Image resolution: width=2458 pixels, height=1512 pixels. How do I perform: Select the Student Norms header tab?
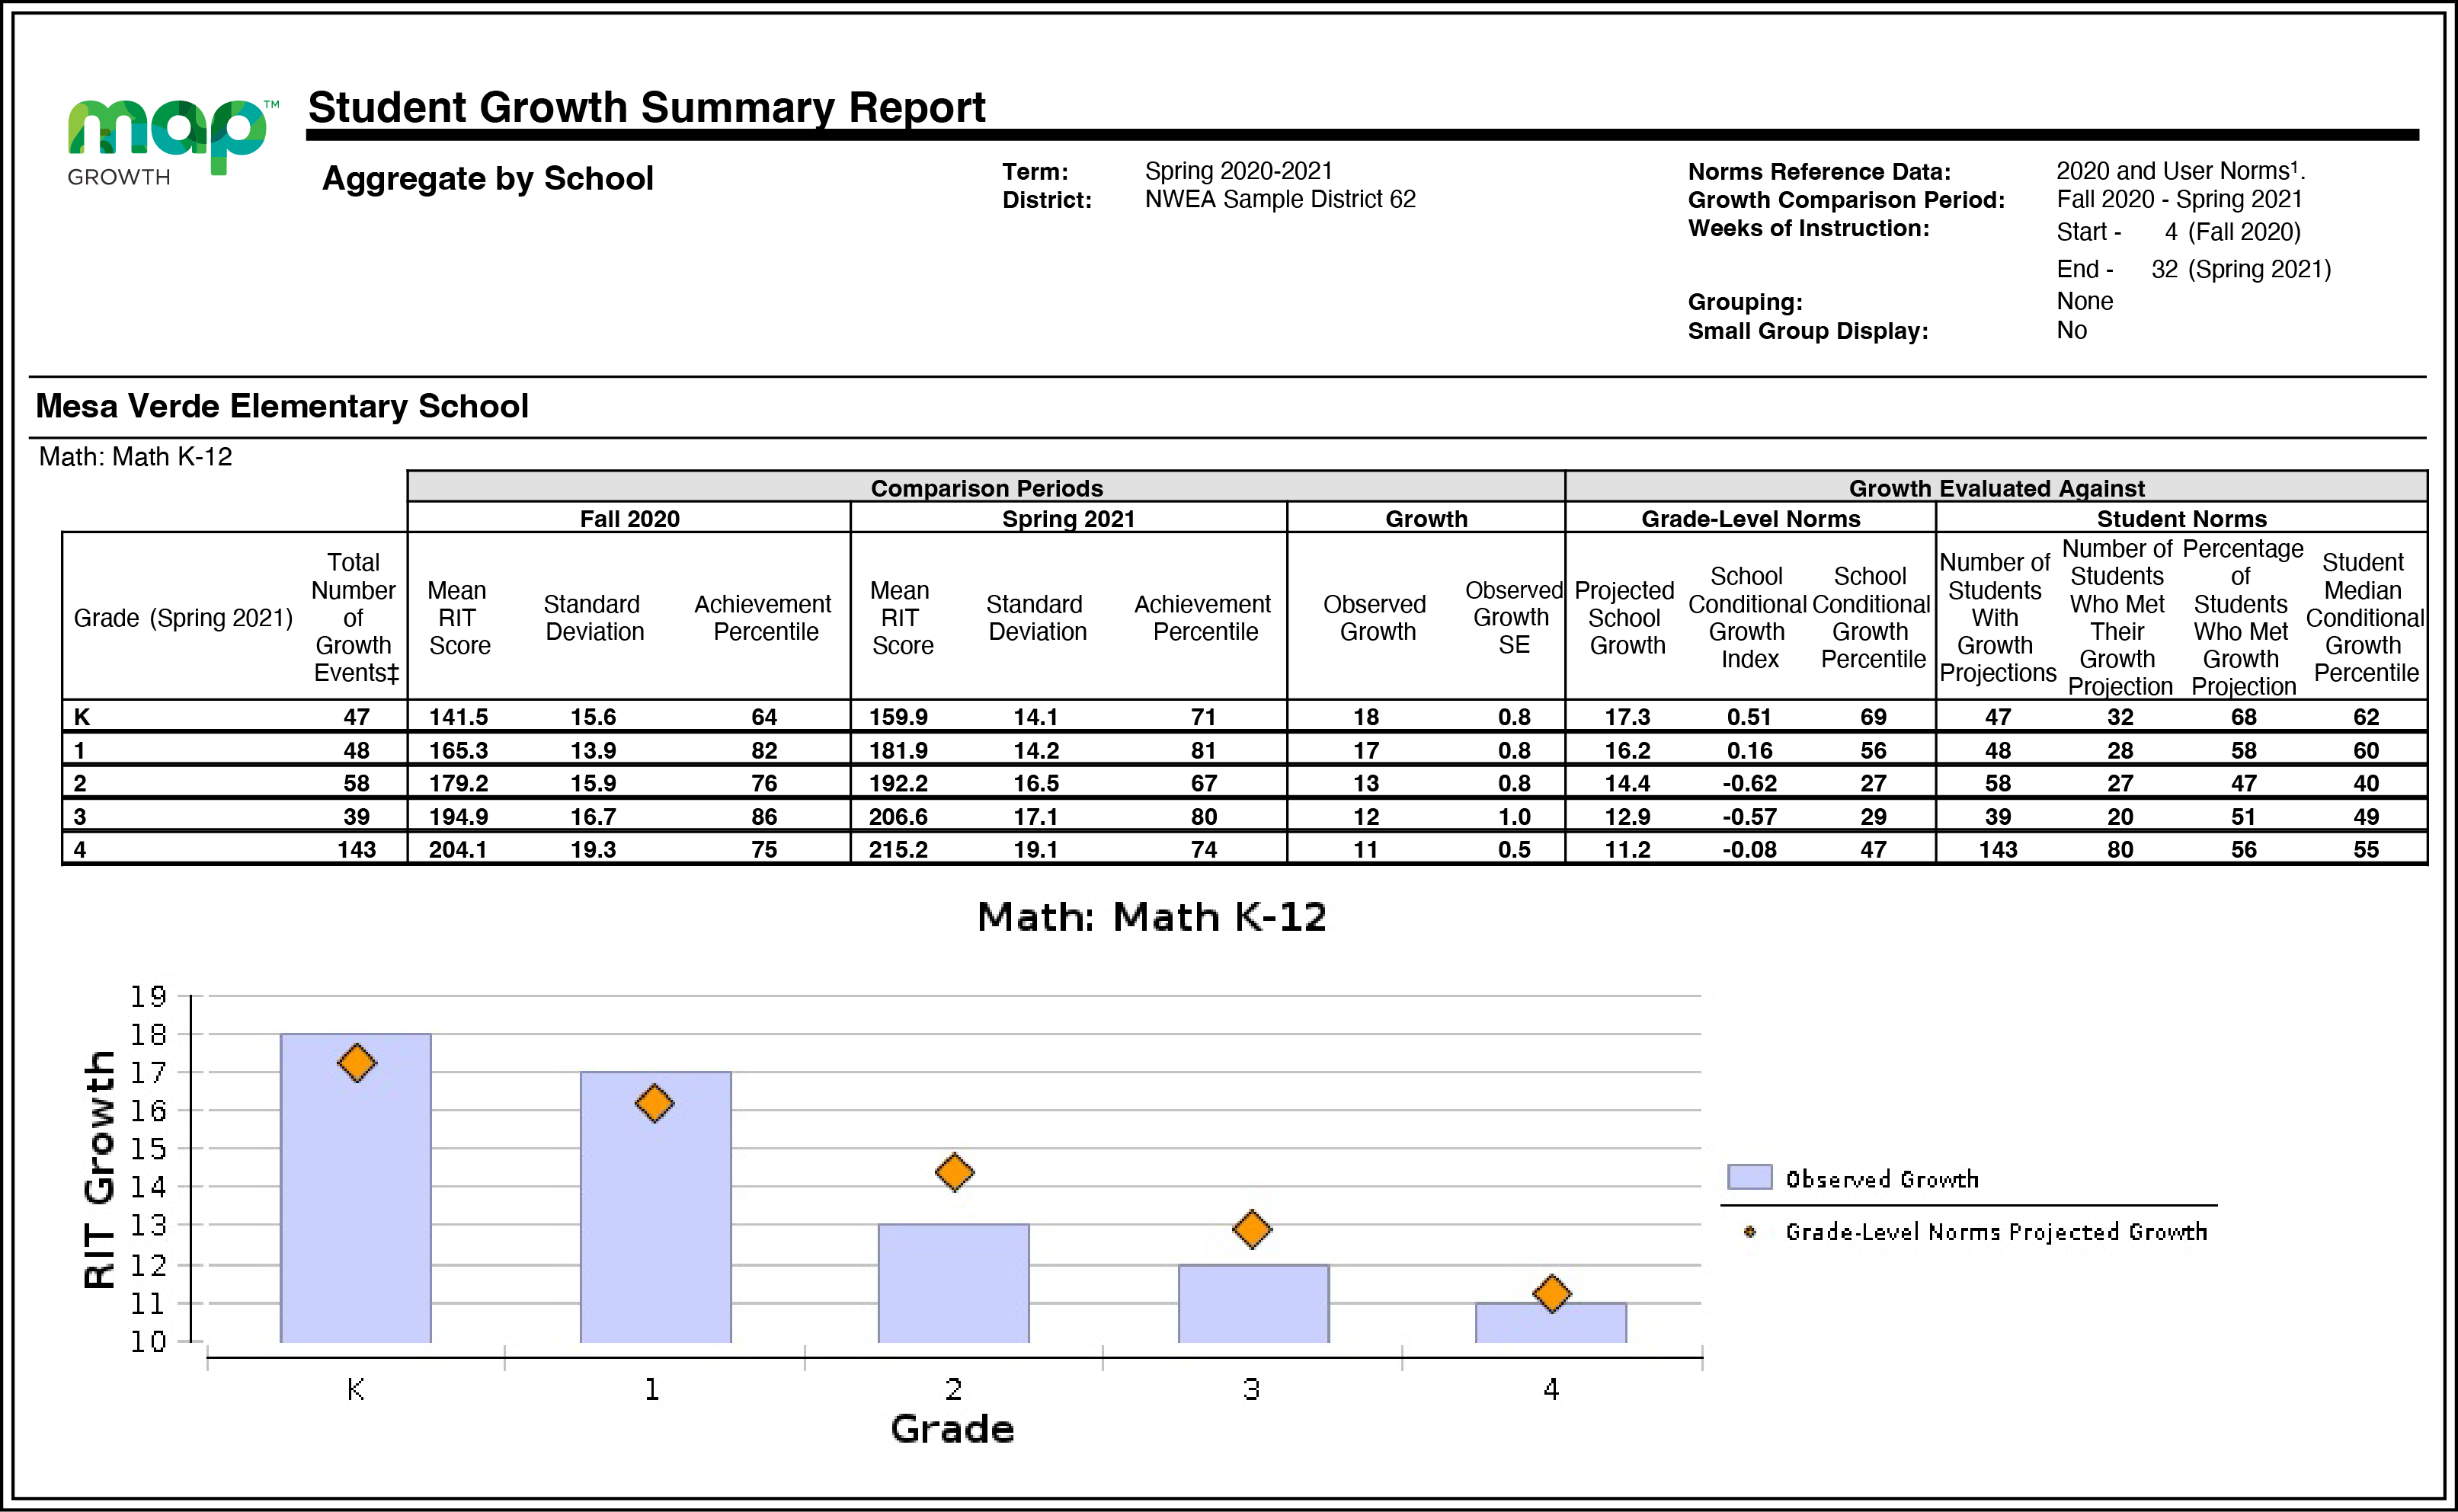click(x=2181, y=519)
